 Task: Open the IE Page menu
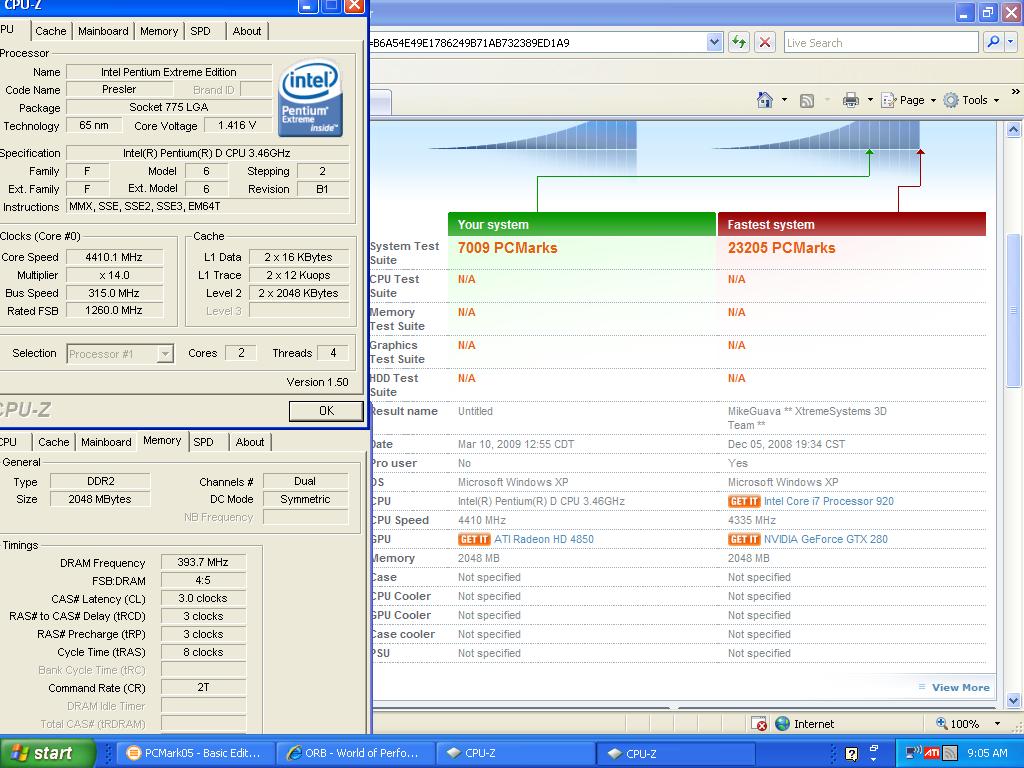click(909, 100)
